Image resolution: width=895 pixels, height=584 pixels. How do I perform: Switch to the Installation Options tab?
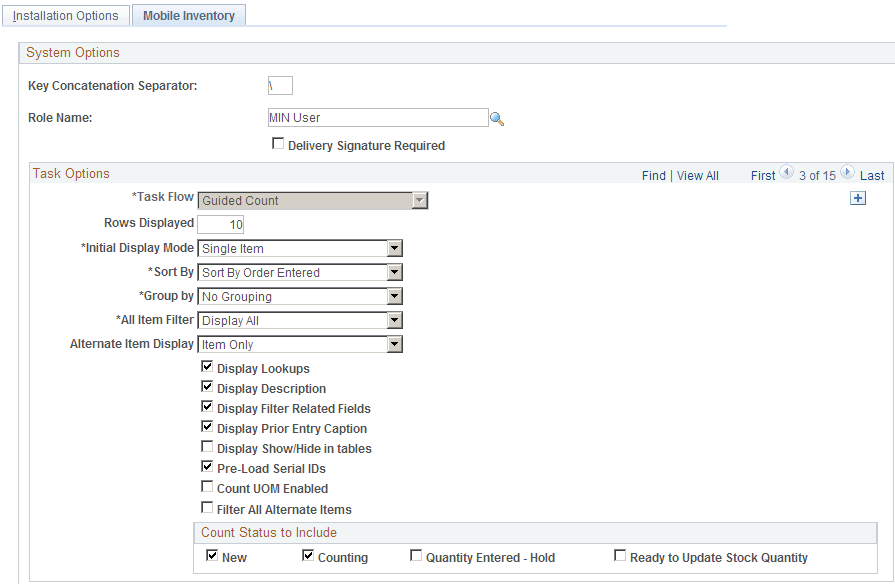(65, 15)
